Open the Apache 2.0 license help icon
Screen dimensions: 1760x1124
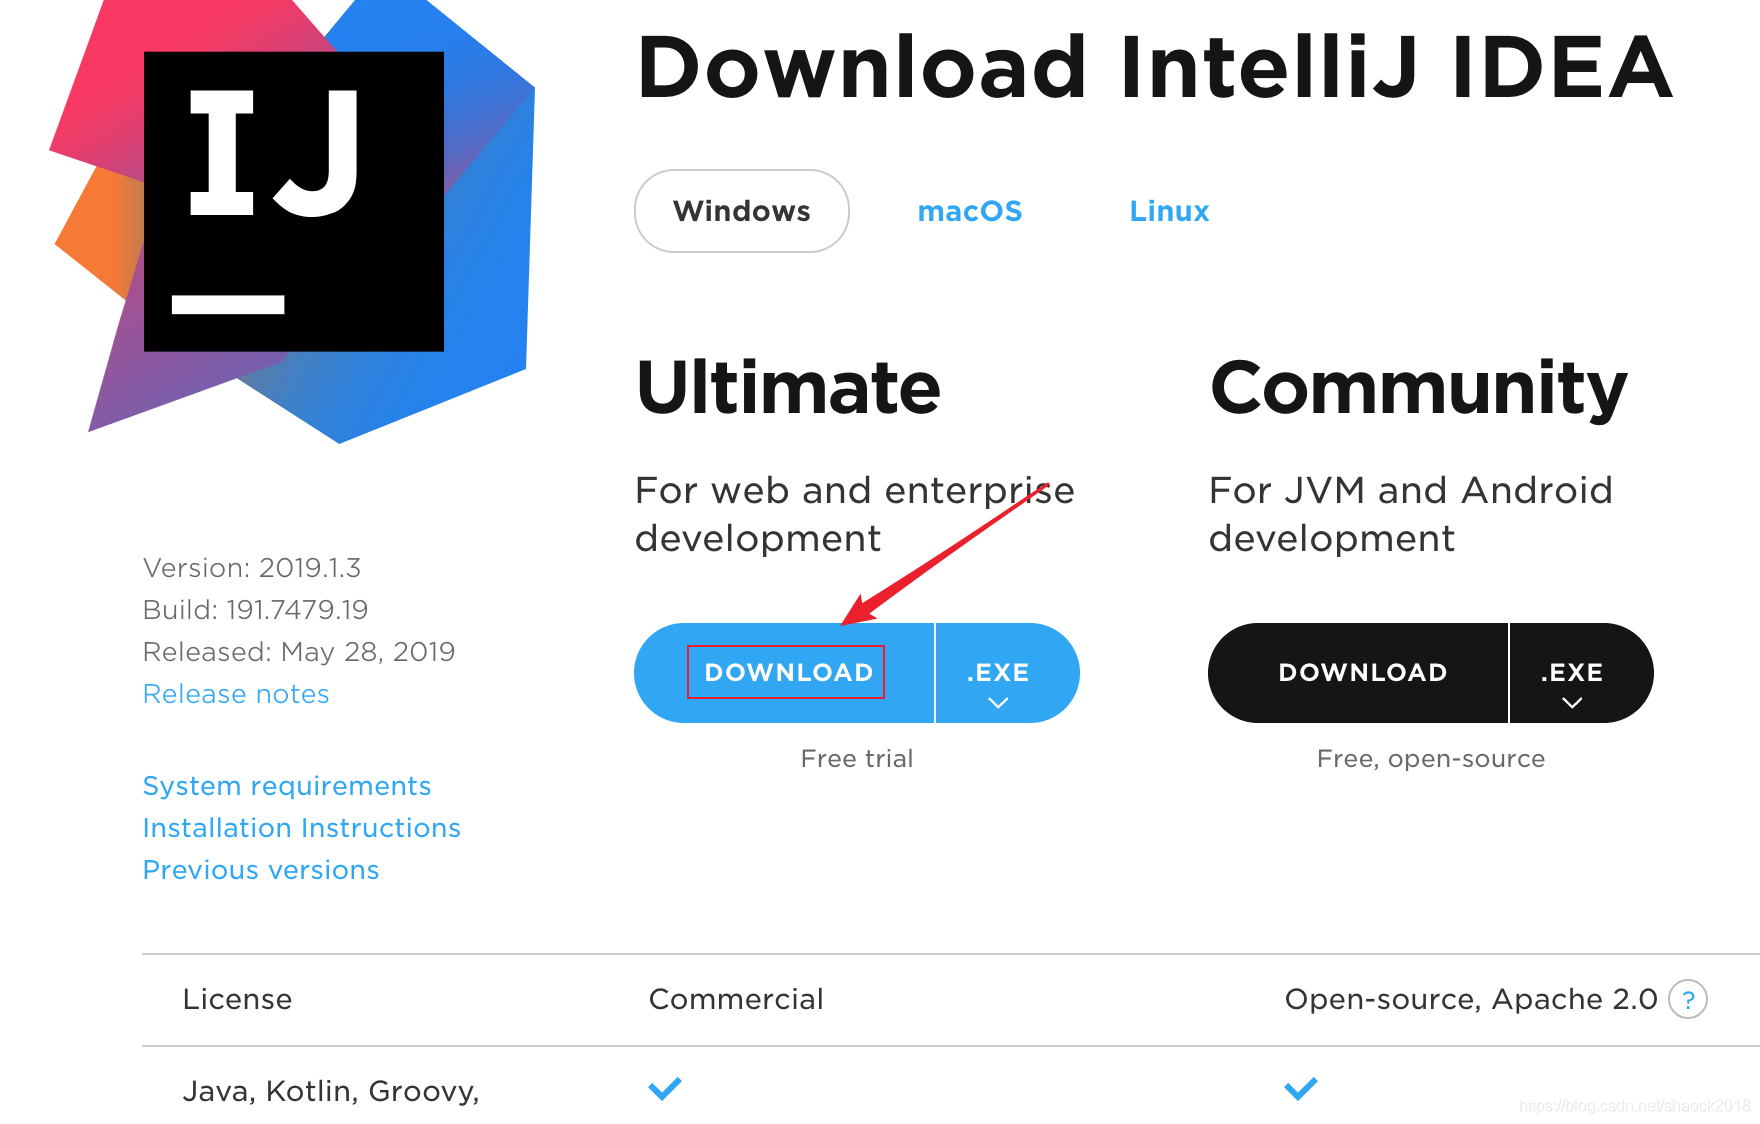pos(1688,999)
